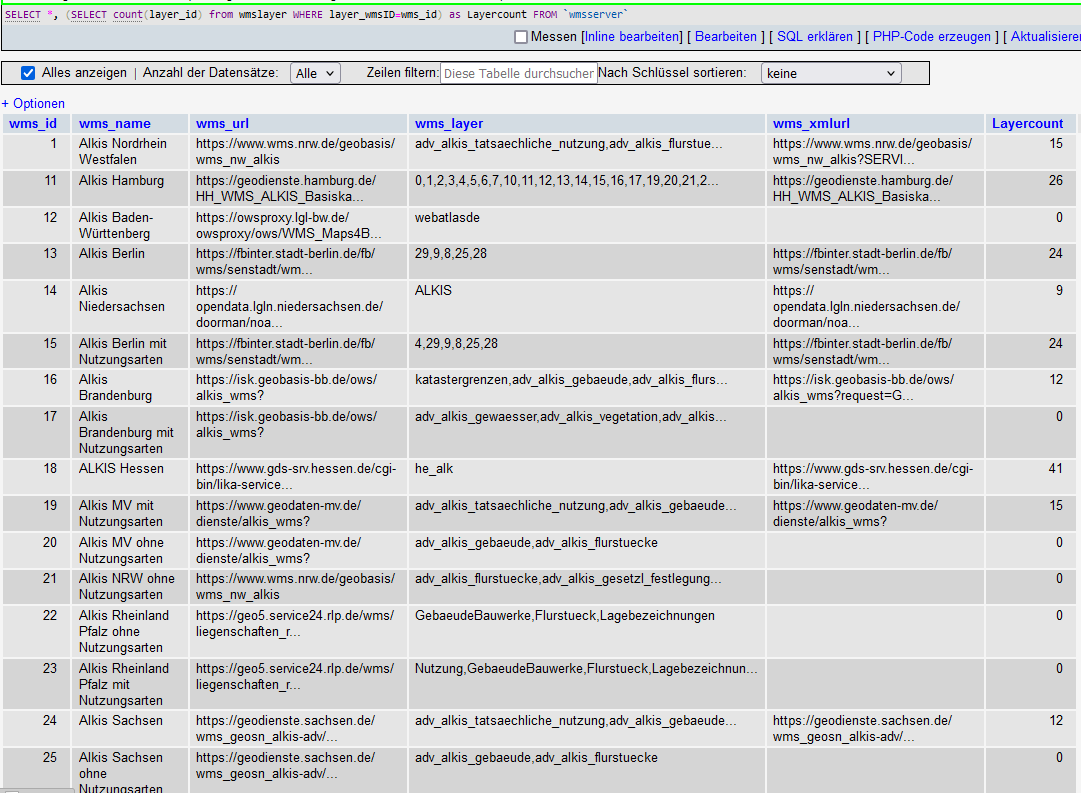Sort by the wms_name column header
The width and height of the screenshot is (1081, 793).
point(115,124)
